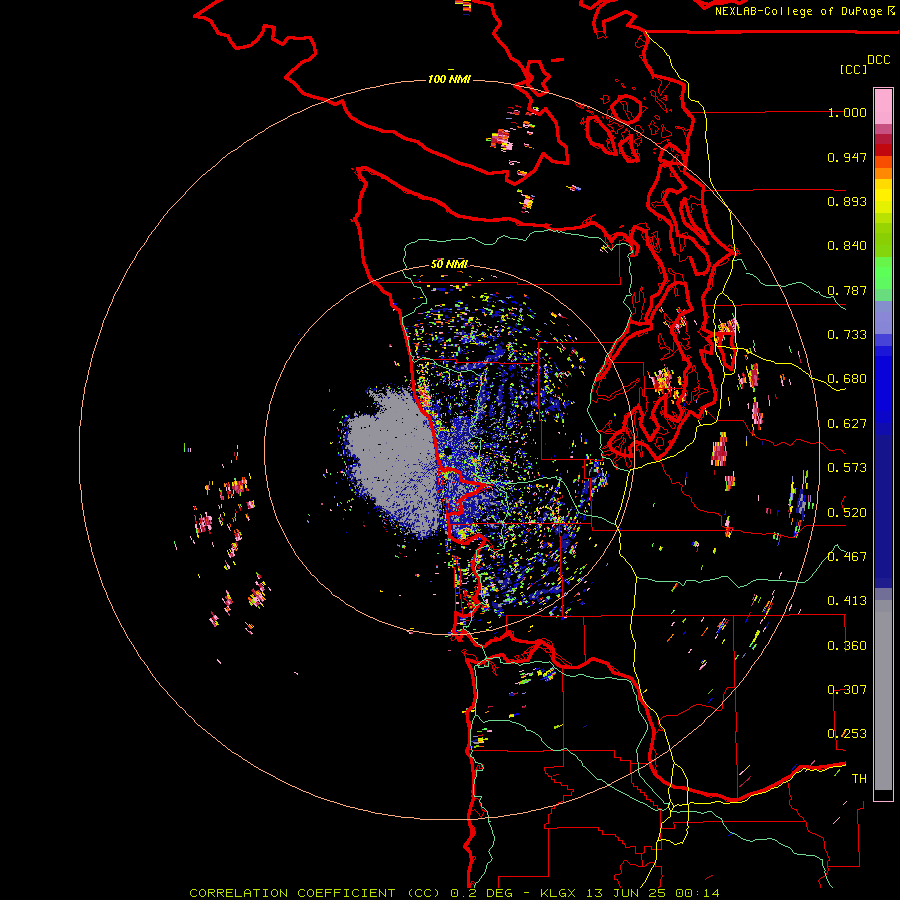Select the 0.467 scale value
The height and width of the screenshot is (900, 900).
(847, 557)
